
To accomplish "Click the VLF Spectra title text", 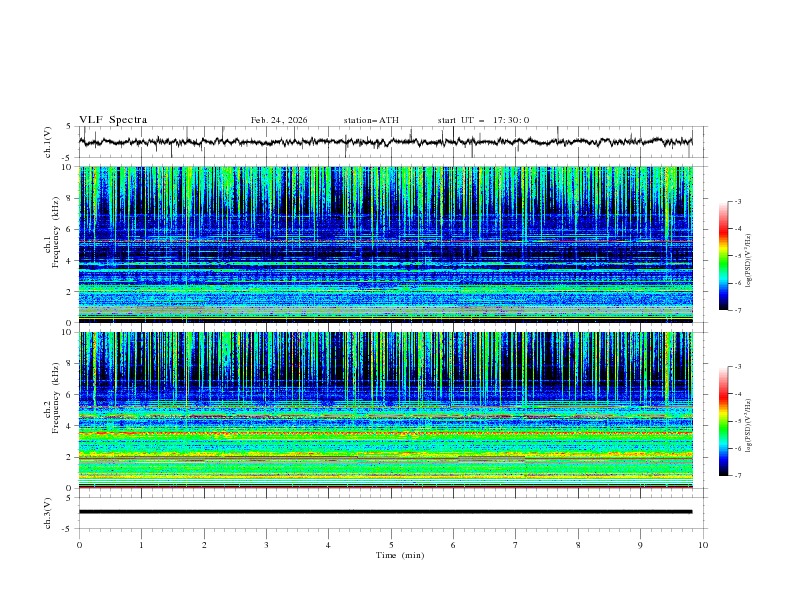I will point(113,120).
